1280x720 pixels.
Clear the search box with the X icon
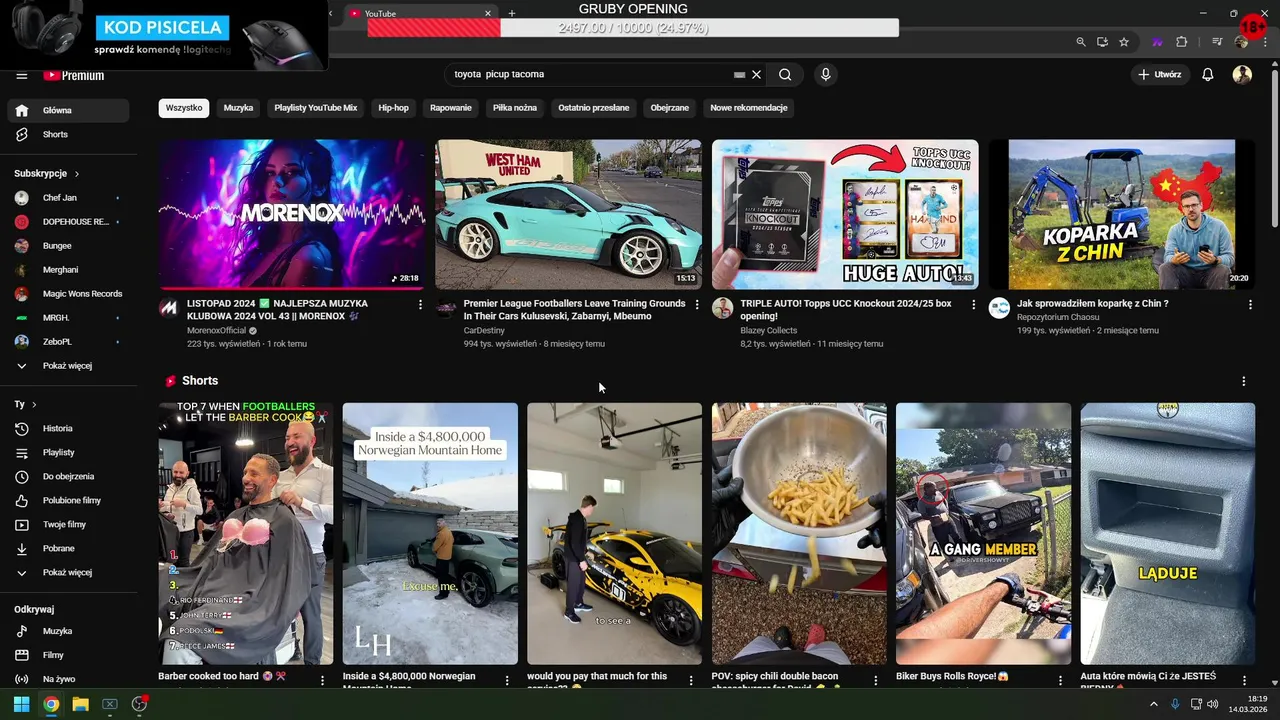pyautogui.click(x=757, y=74)
